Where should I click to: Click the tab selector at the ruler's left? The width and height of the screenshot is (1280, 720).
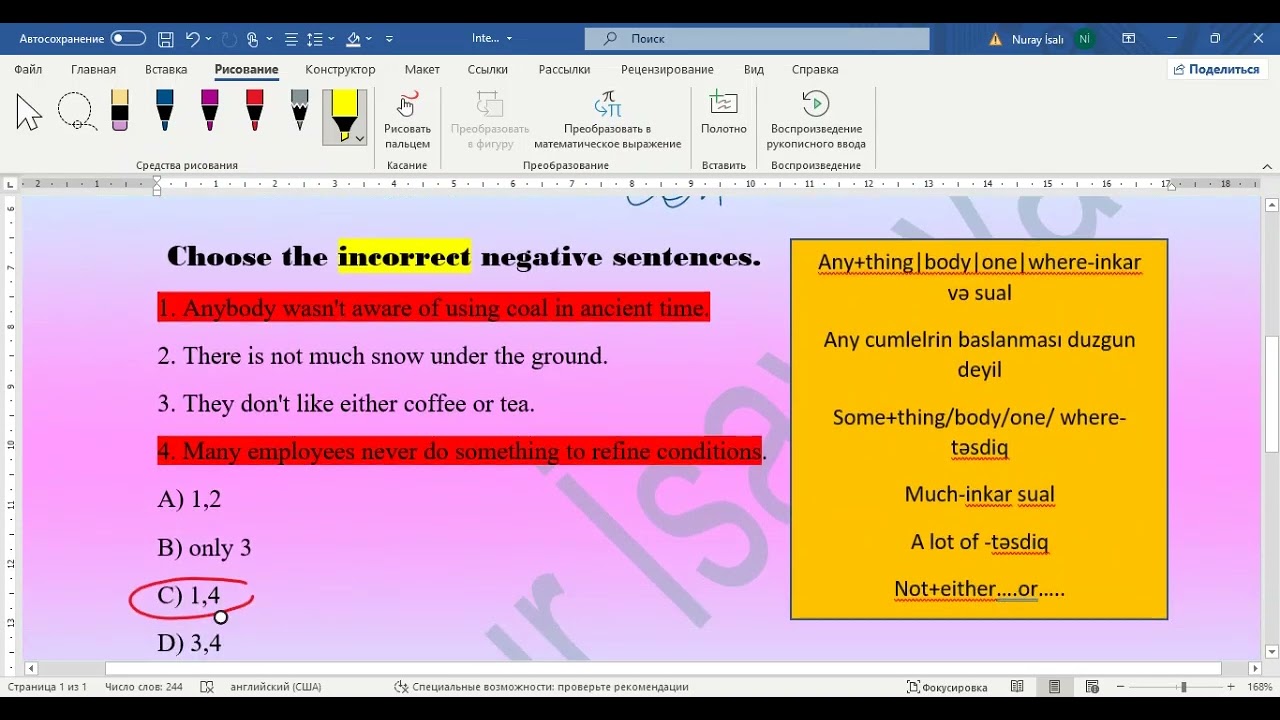[x=10, y=184]
